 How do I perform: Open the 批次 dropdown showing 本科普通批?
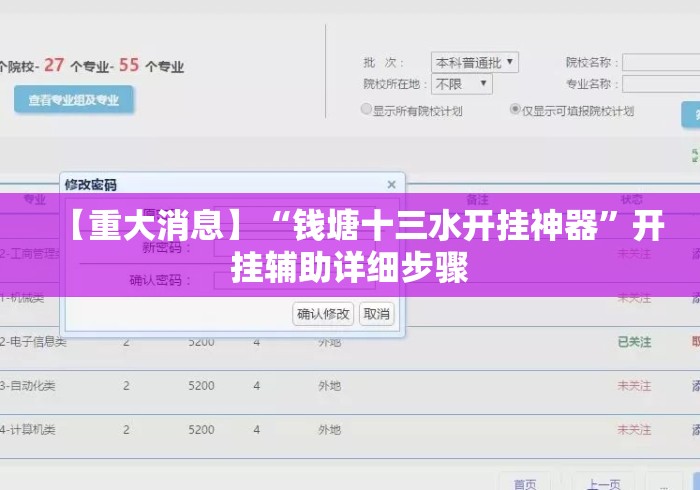pos(475,62)
